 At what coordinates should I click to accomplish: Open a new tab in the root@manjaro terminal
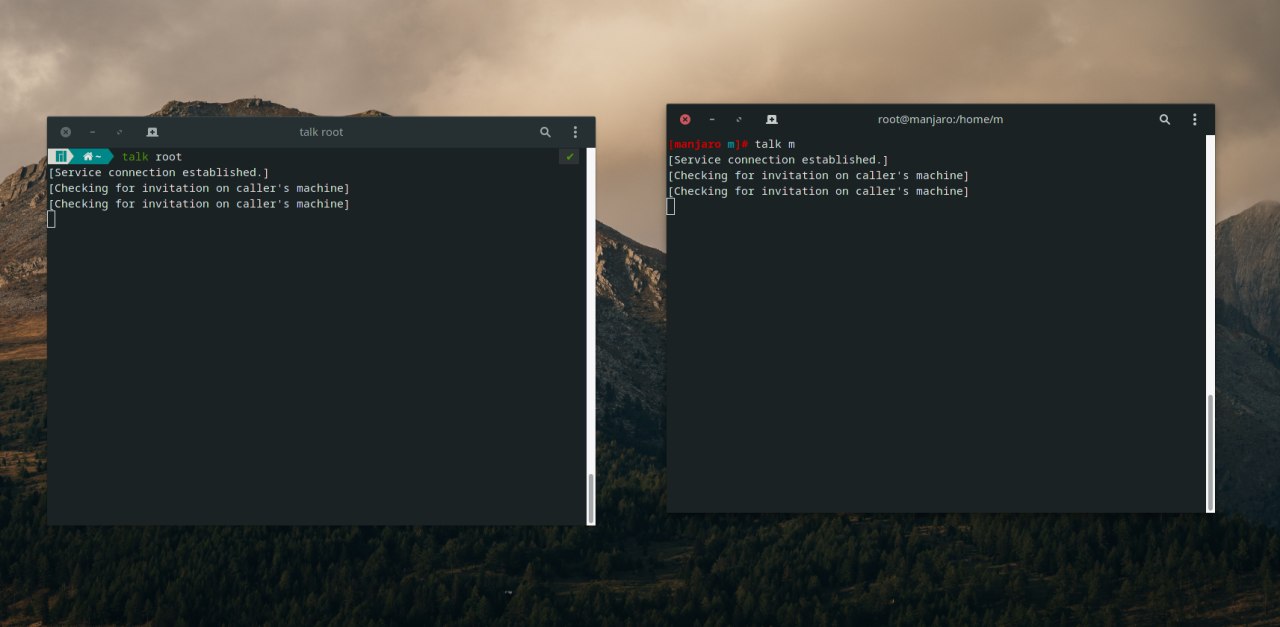[x=771, y=119]
